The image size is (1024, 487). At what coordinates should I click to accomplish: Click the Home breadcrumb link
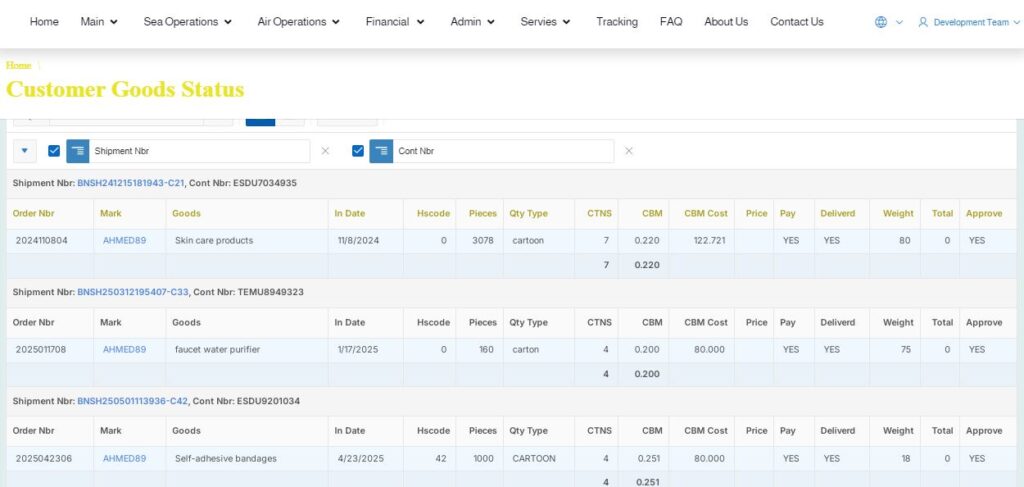18,65
